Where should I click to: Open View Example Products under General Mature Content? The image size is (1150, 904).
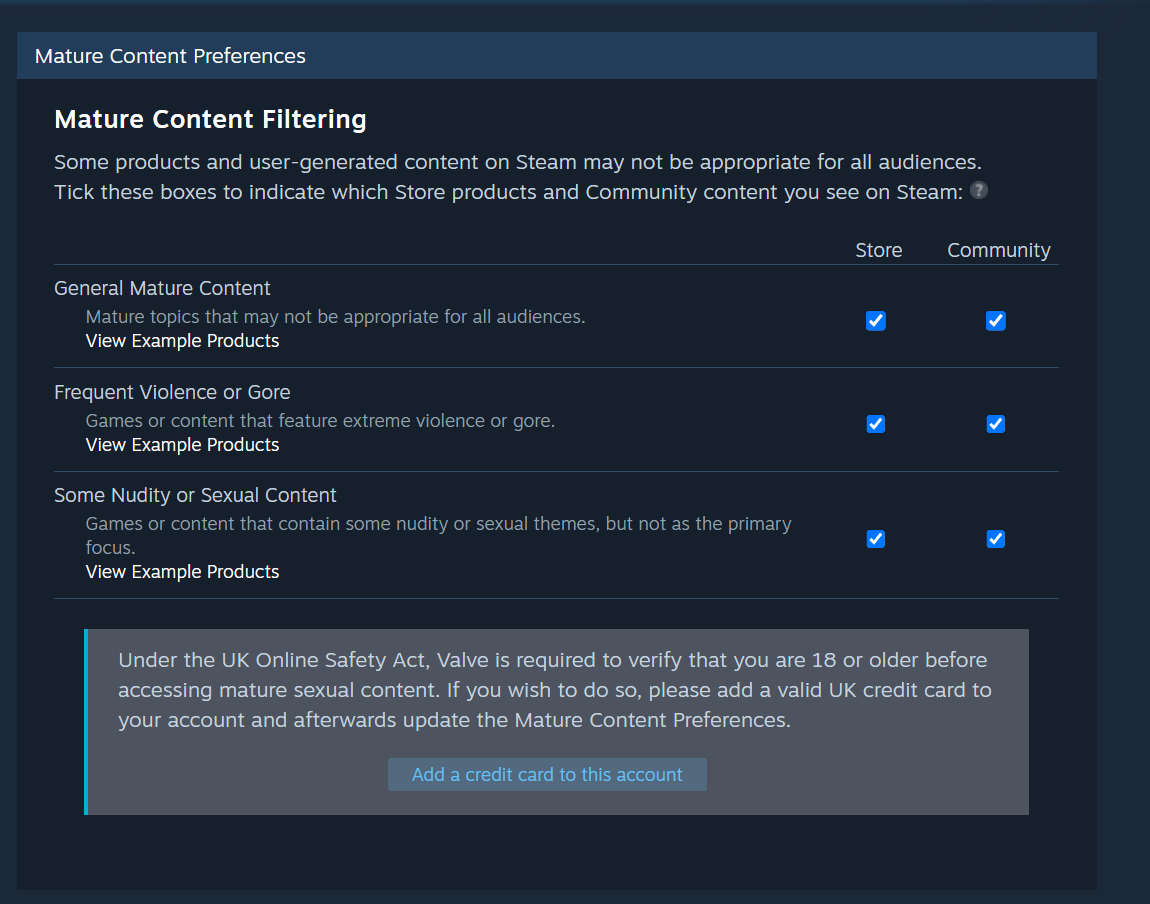182,341
